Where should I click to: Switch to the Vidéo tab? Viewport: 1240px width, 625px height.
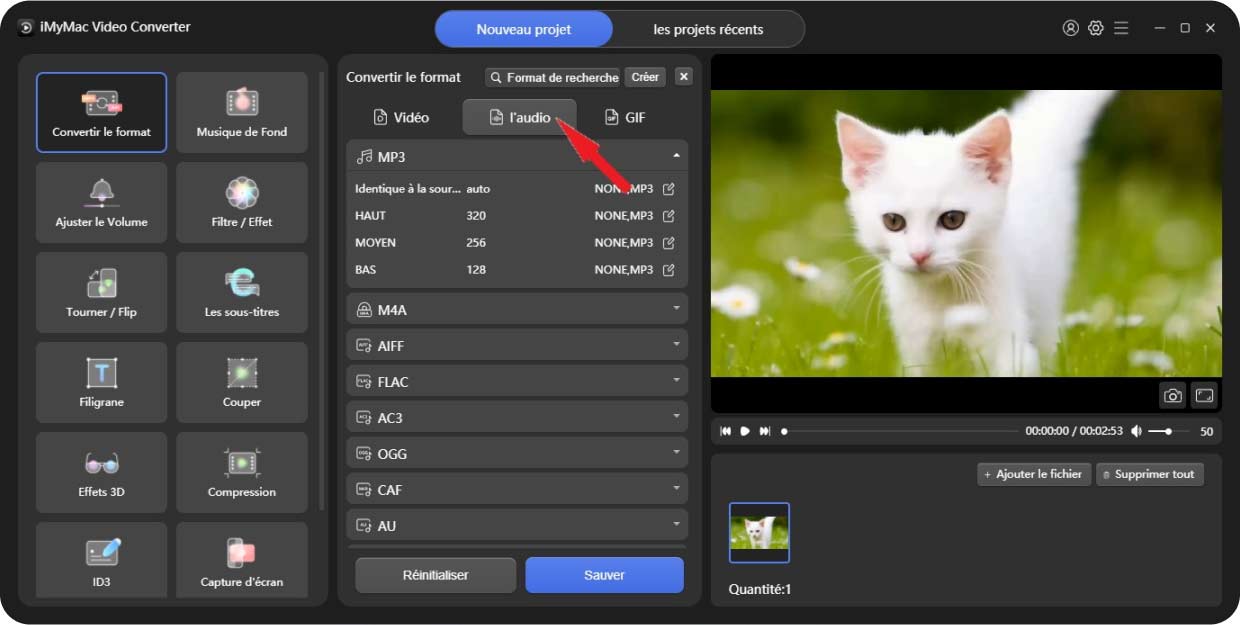401,117
